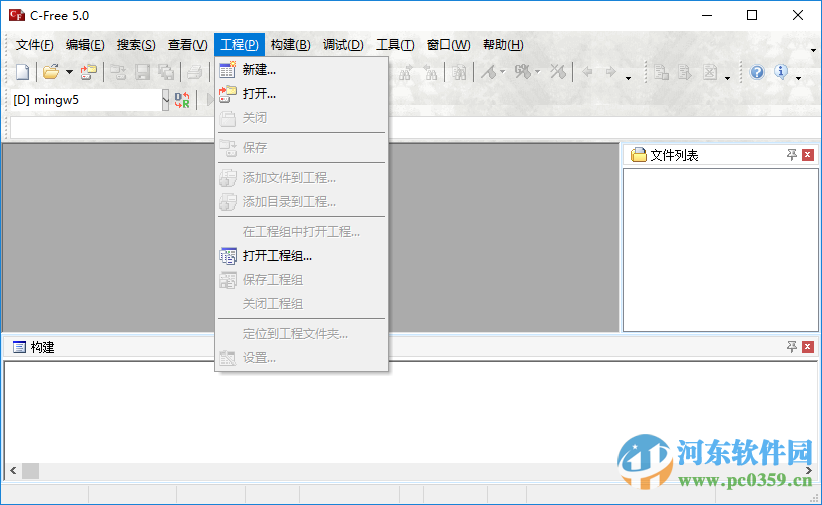
Task: Click the Go To Bookmark flag icon
Action: coord(523,72)
